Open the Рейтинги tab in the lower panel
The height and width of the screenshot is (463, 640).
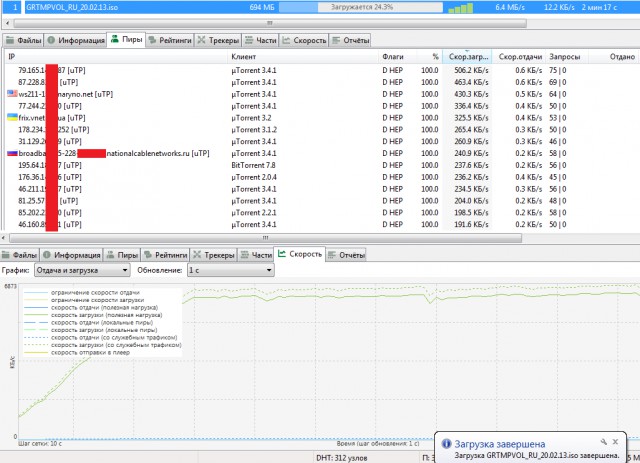pyautogui.click(x=165, y=255)
